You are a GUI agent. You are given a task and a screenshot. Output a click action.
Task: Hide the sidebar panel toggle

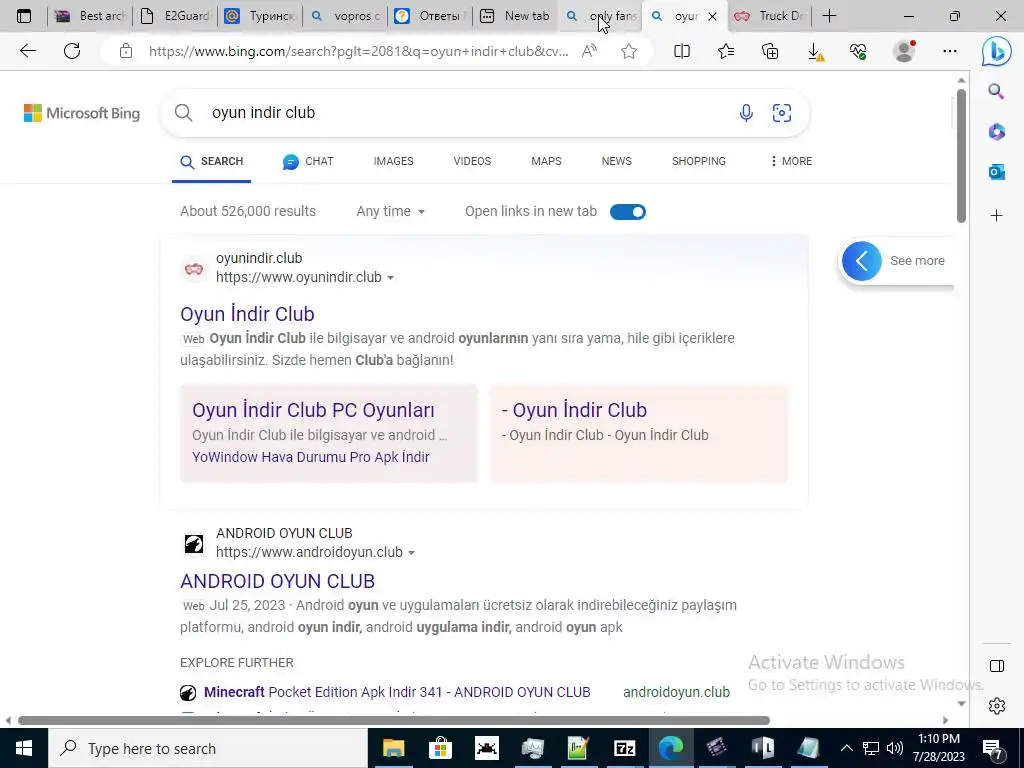click(x=997, y=665)
